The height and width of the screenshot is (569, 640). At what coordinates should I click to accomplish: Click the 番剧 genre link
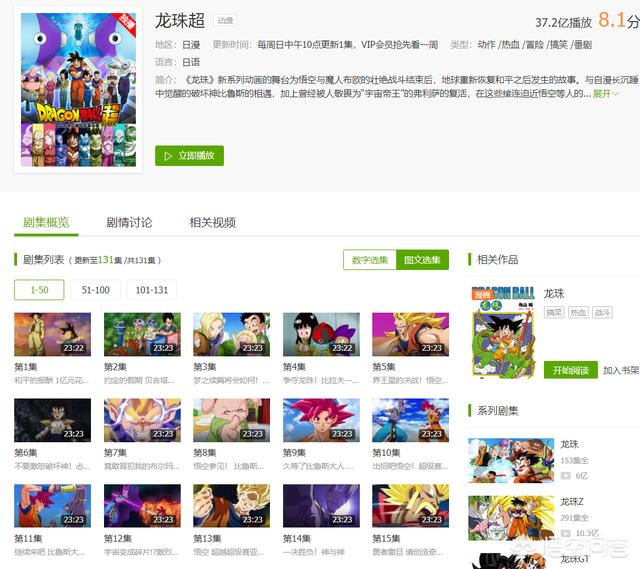(583, 45)
